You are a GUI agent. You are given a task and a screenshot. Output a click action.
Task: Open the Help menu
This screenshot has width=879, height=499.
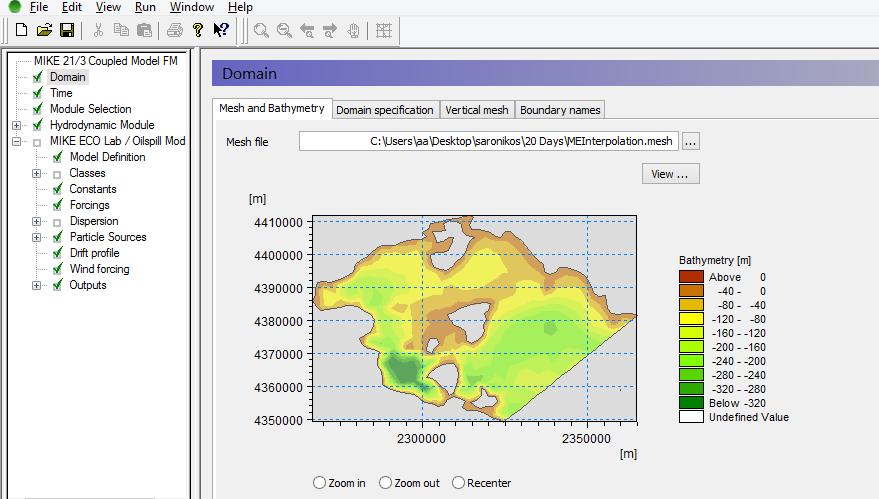tap(240, 7)
